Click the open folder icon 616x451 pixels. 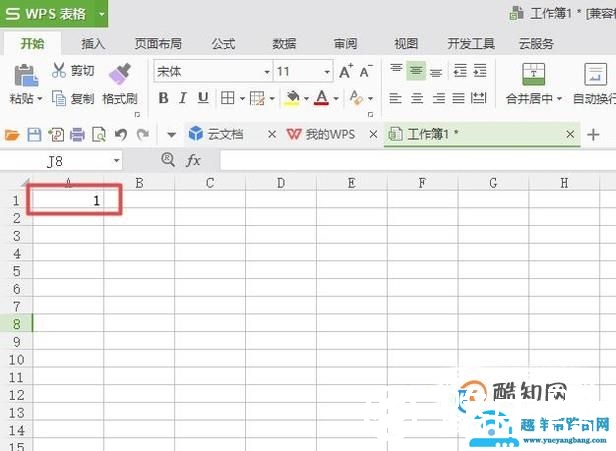point(12,135)
